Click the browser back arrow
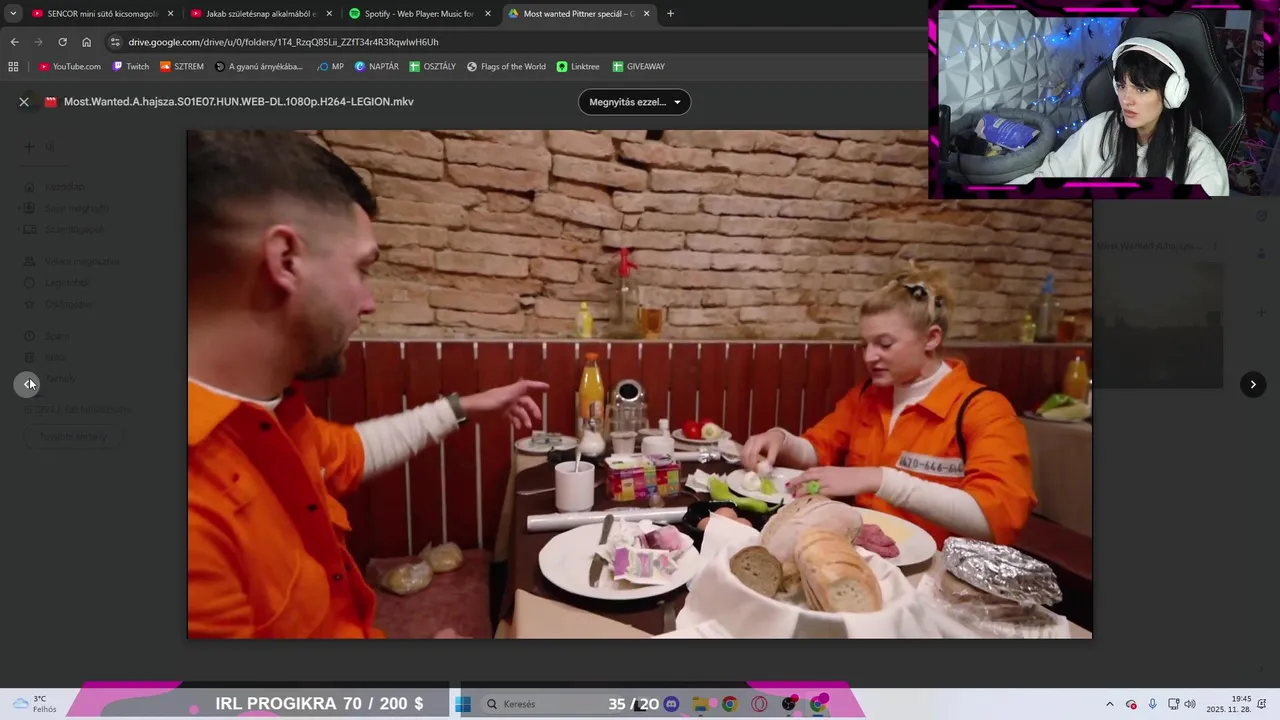This screenshot has width=1280, height=720. coord(14,42)
